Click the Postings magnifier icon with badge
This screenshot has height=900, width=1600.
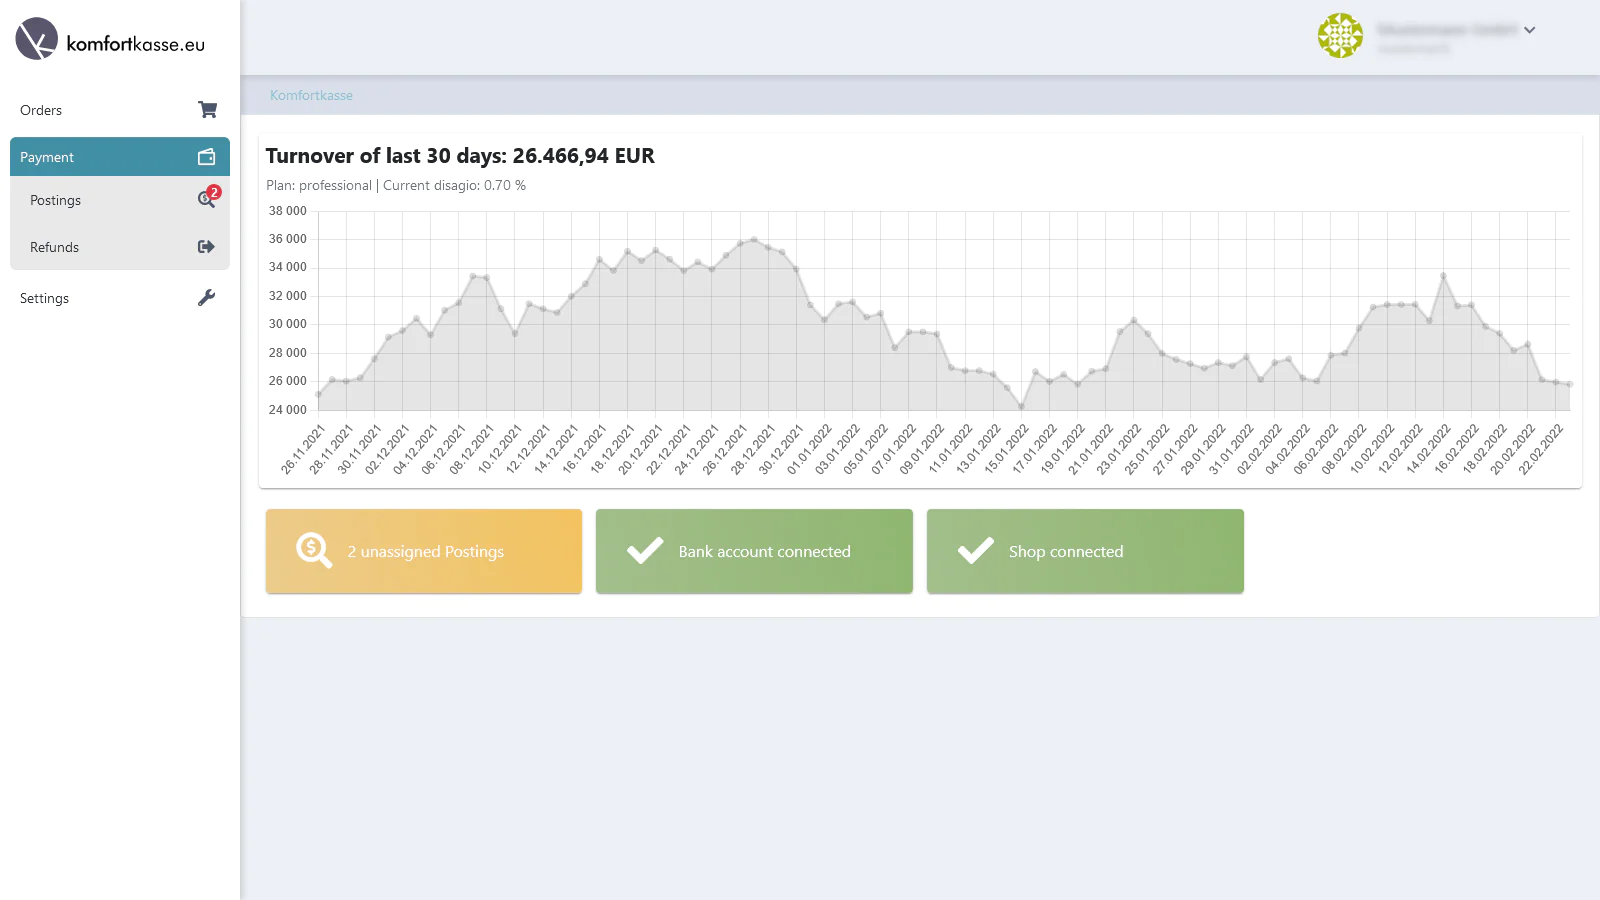207,199
